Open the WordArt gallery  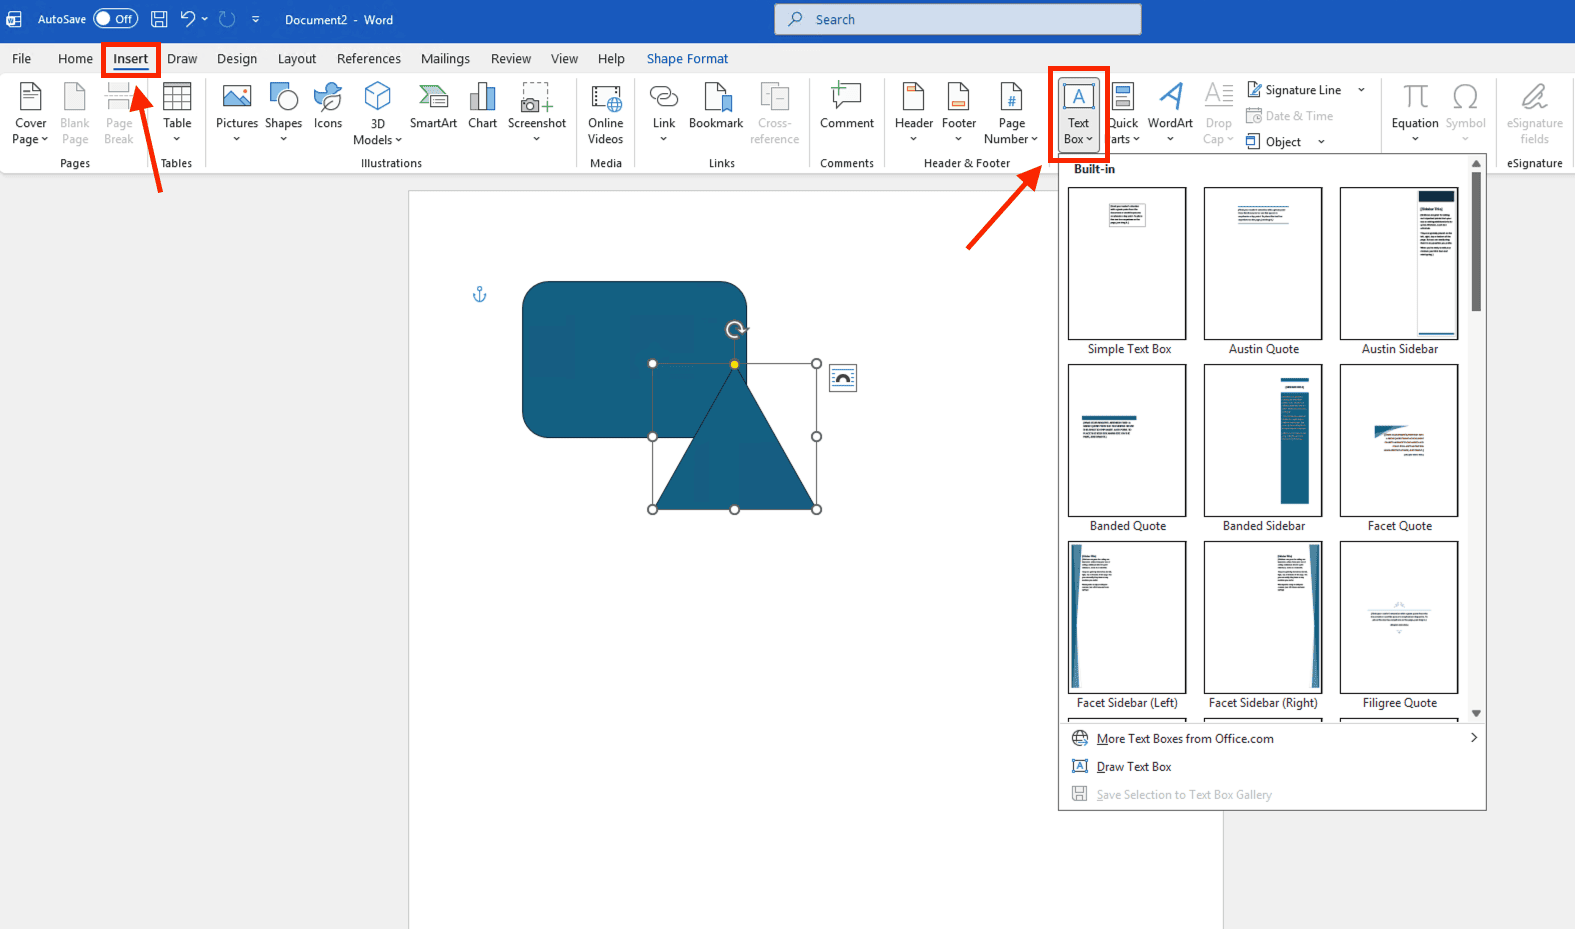(x=1170, y=114)
